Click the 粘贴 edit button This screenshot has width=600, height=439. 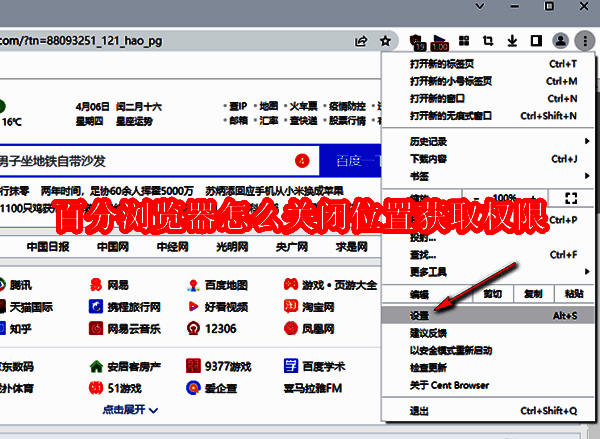click(574, 294)
